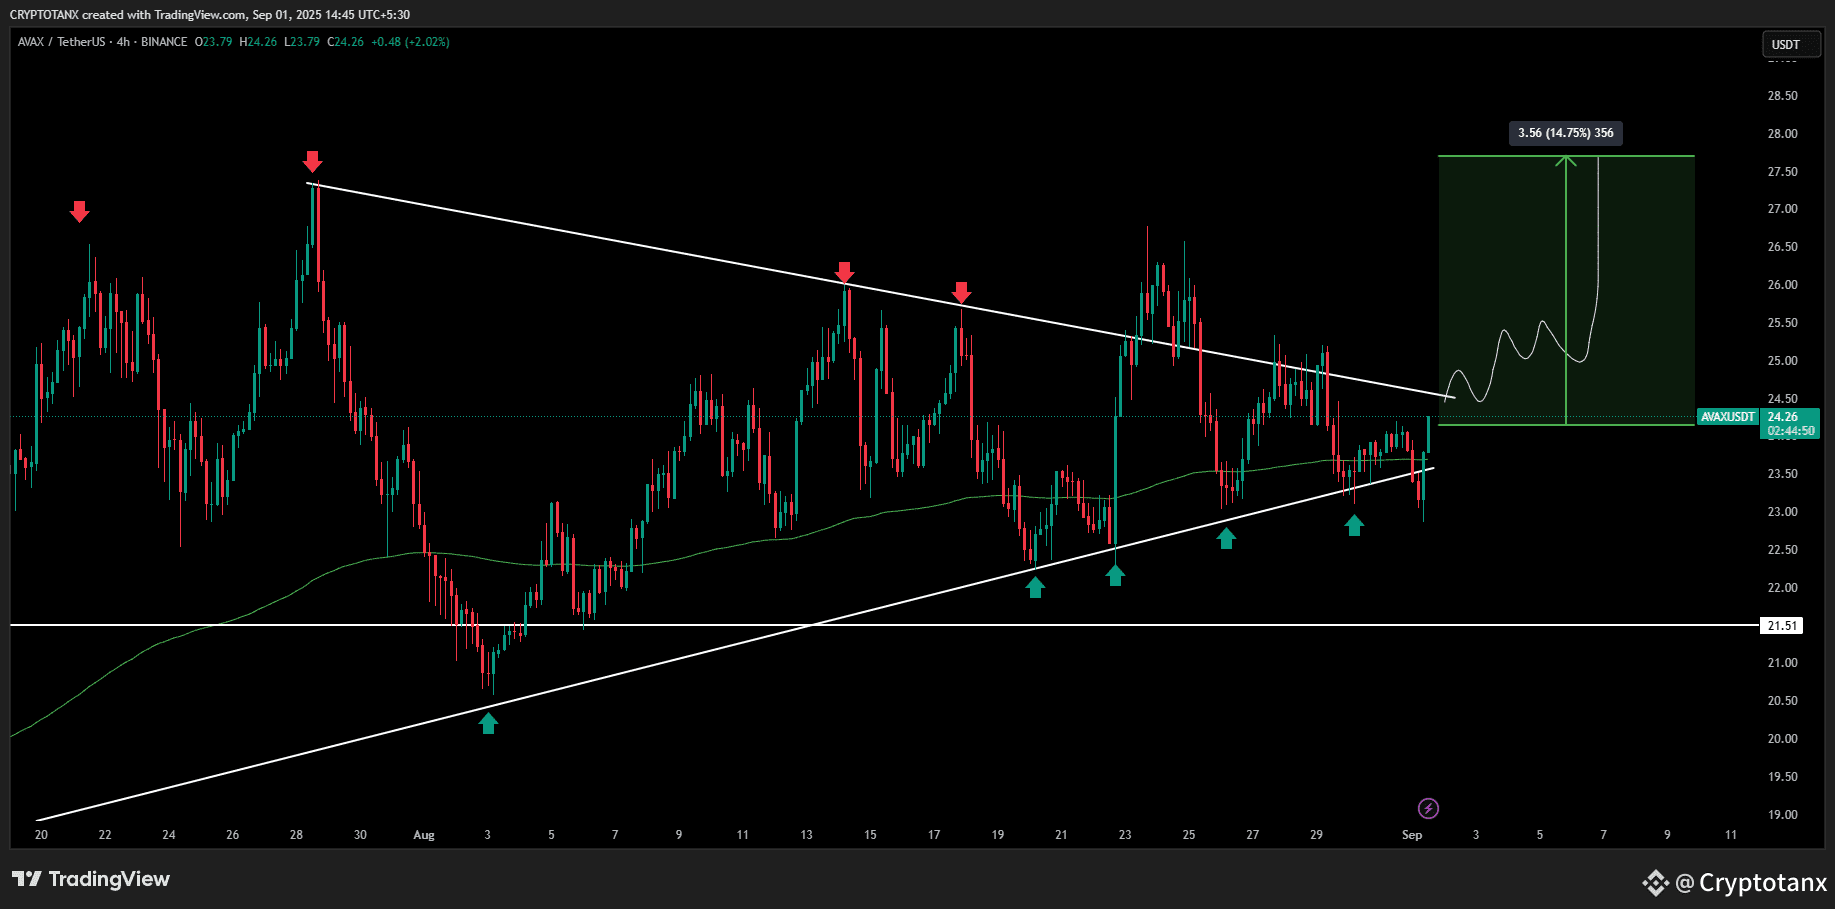Click the 24.50 price axis label
The height and width of the screenshot is (909, 1835).
(x=1782, y=399)
